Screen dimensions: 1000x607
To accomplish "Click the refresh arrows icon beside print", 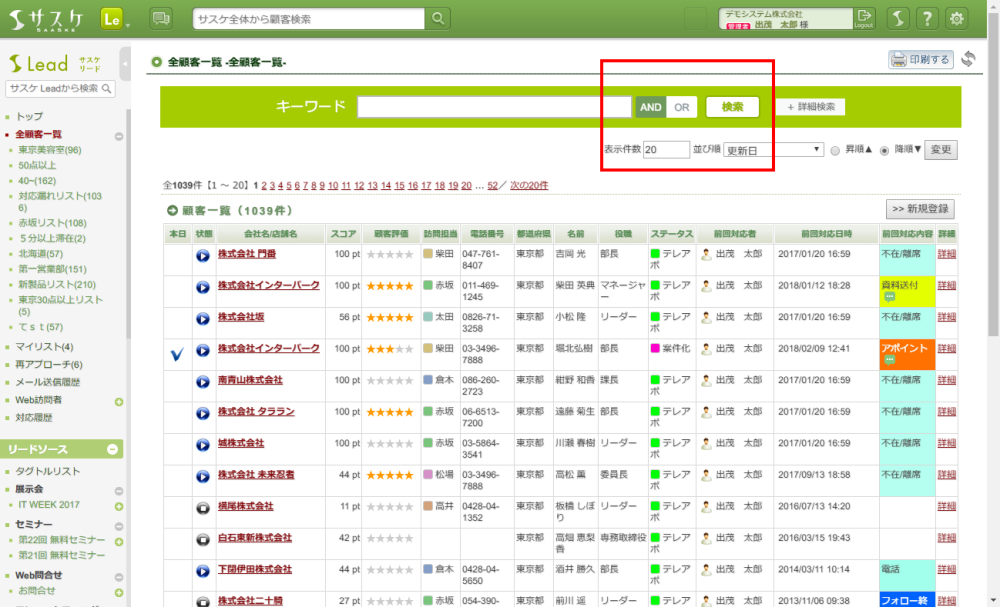I will tap(968, 60).
